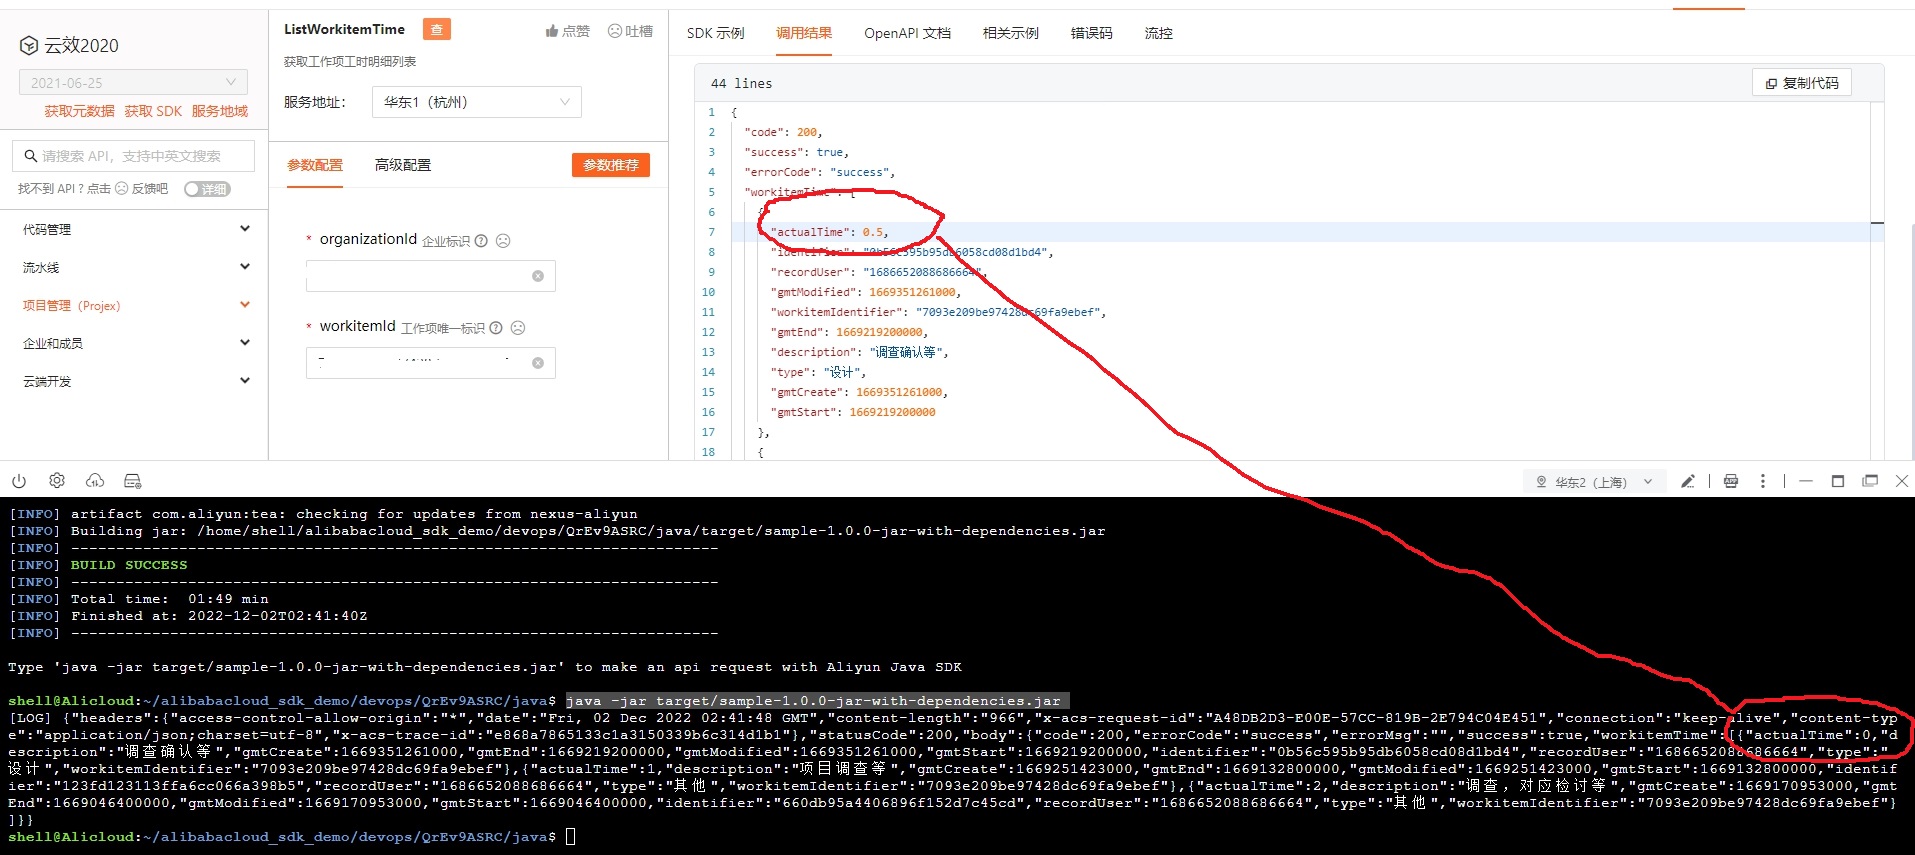Click the search magnifier icon

30,156
